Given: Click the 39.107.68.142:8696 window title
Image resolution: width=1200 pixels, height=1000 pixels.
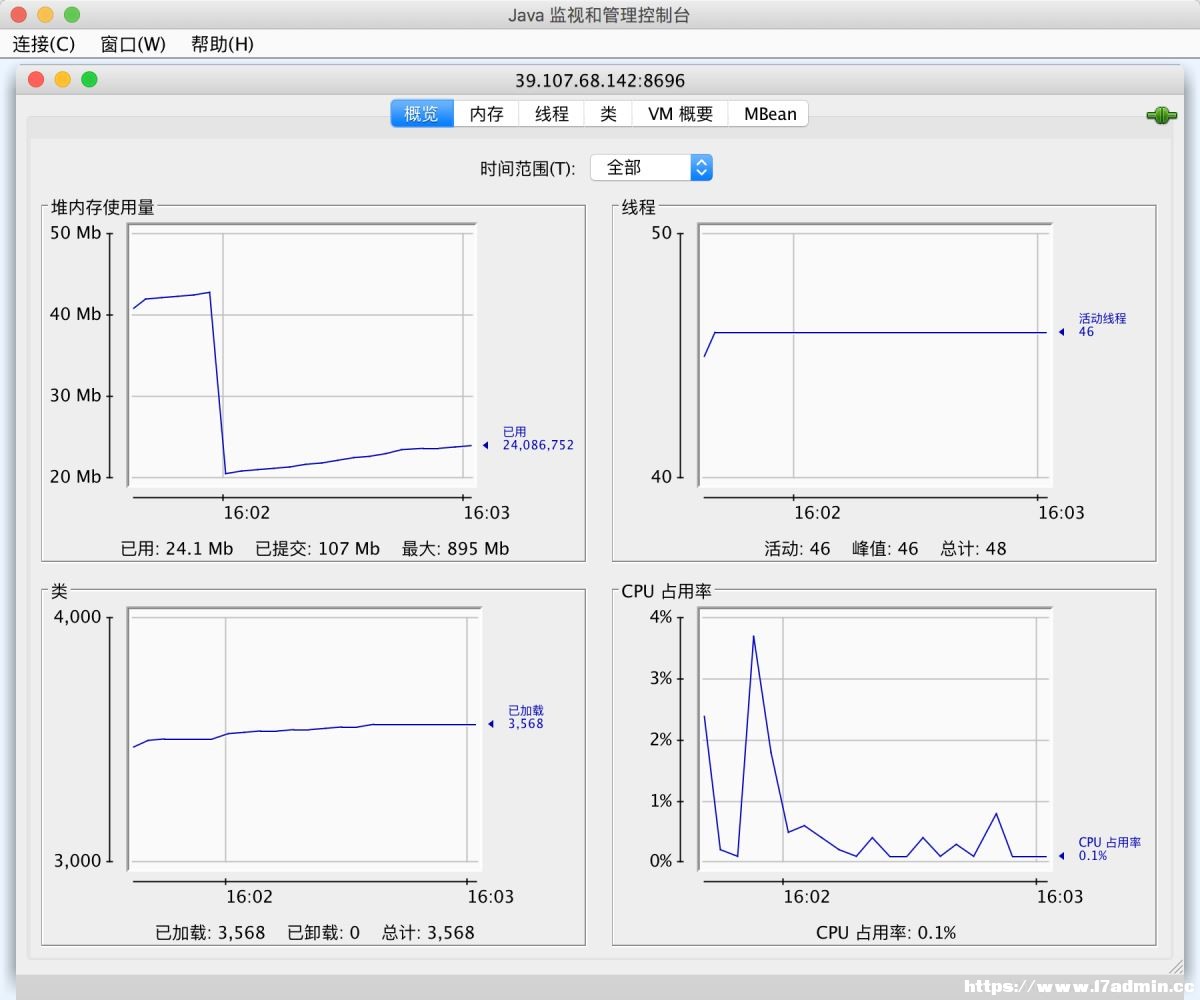Looking at the screenshot, I should [x=600, y=81].
